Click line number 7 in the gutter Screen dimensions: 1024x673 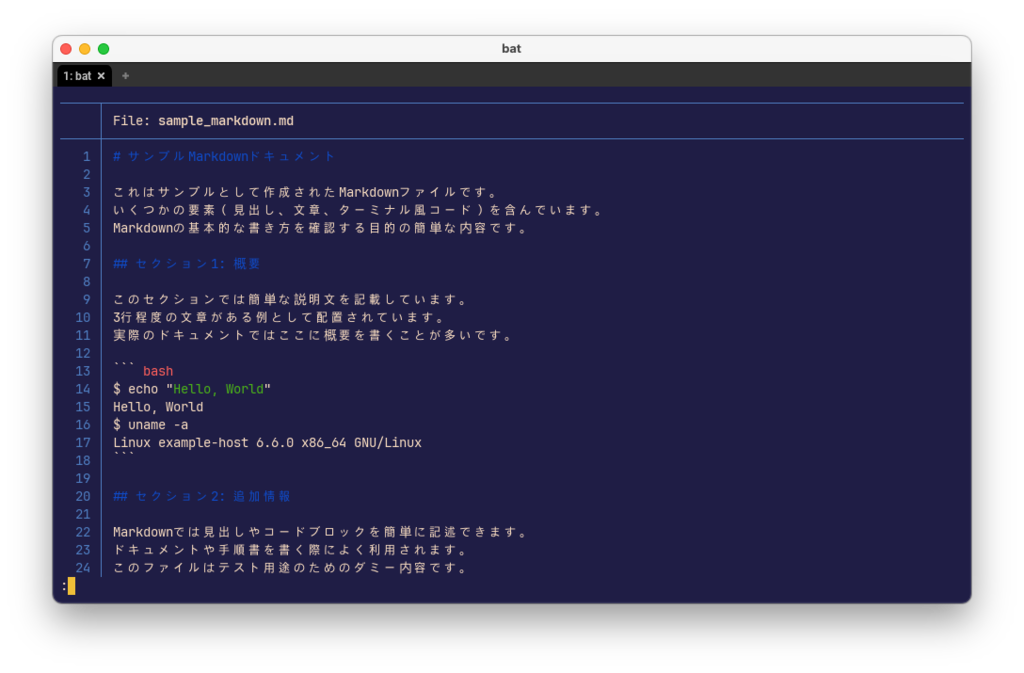click(x=86, y=264)
